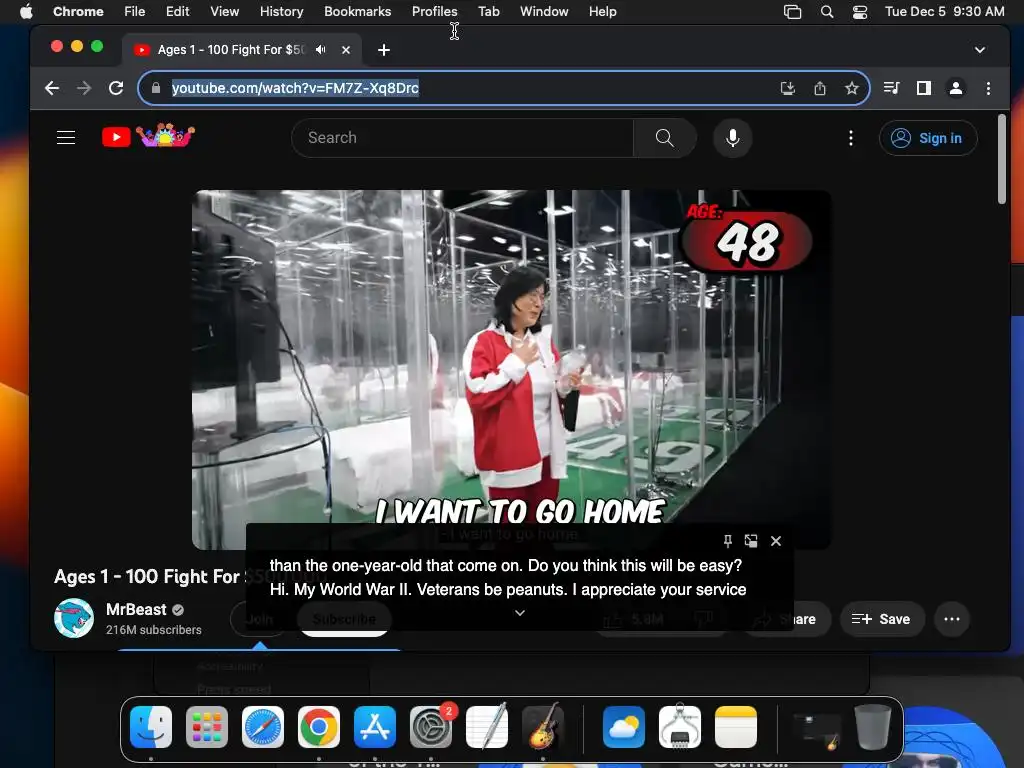Click the video player frame

click(511, 370)
